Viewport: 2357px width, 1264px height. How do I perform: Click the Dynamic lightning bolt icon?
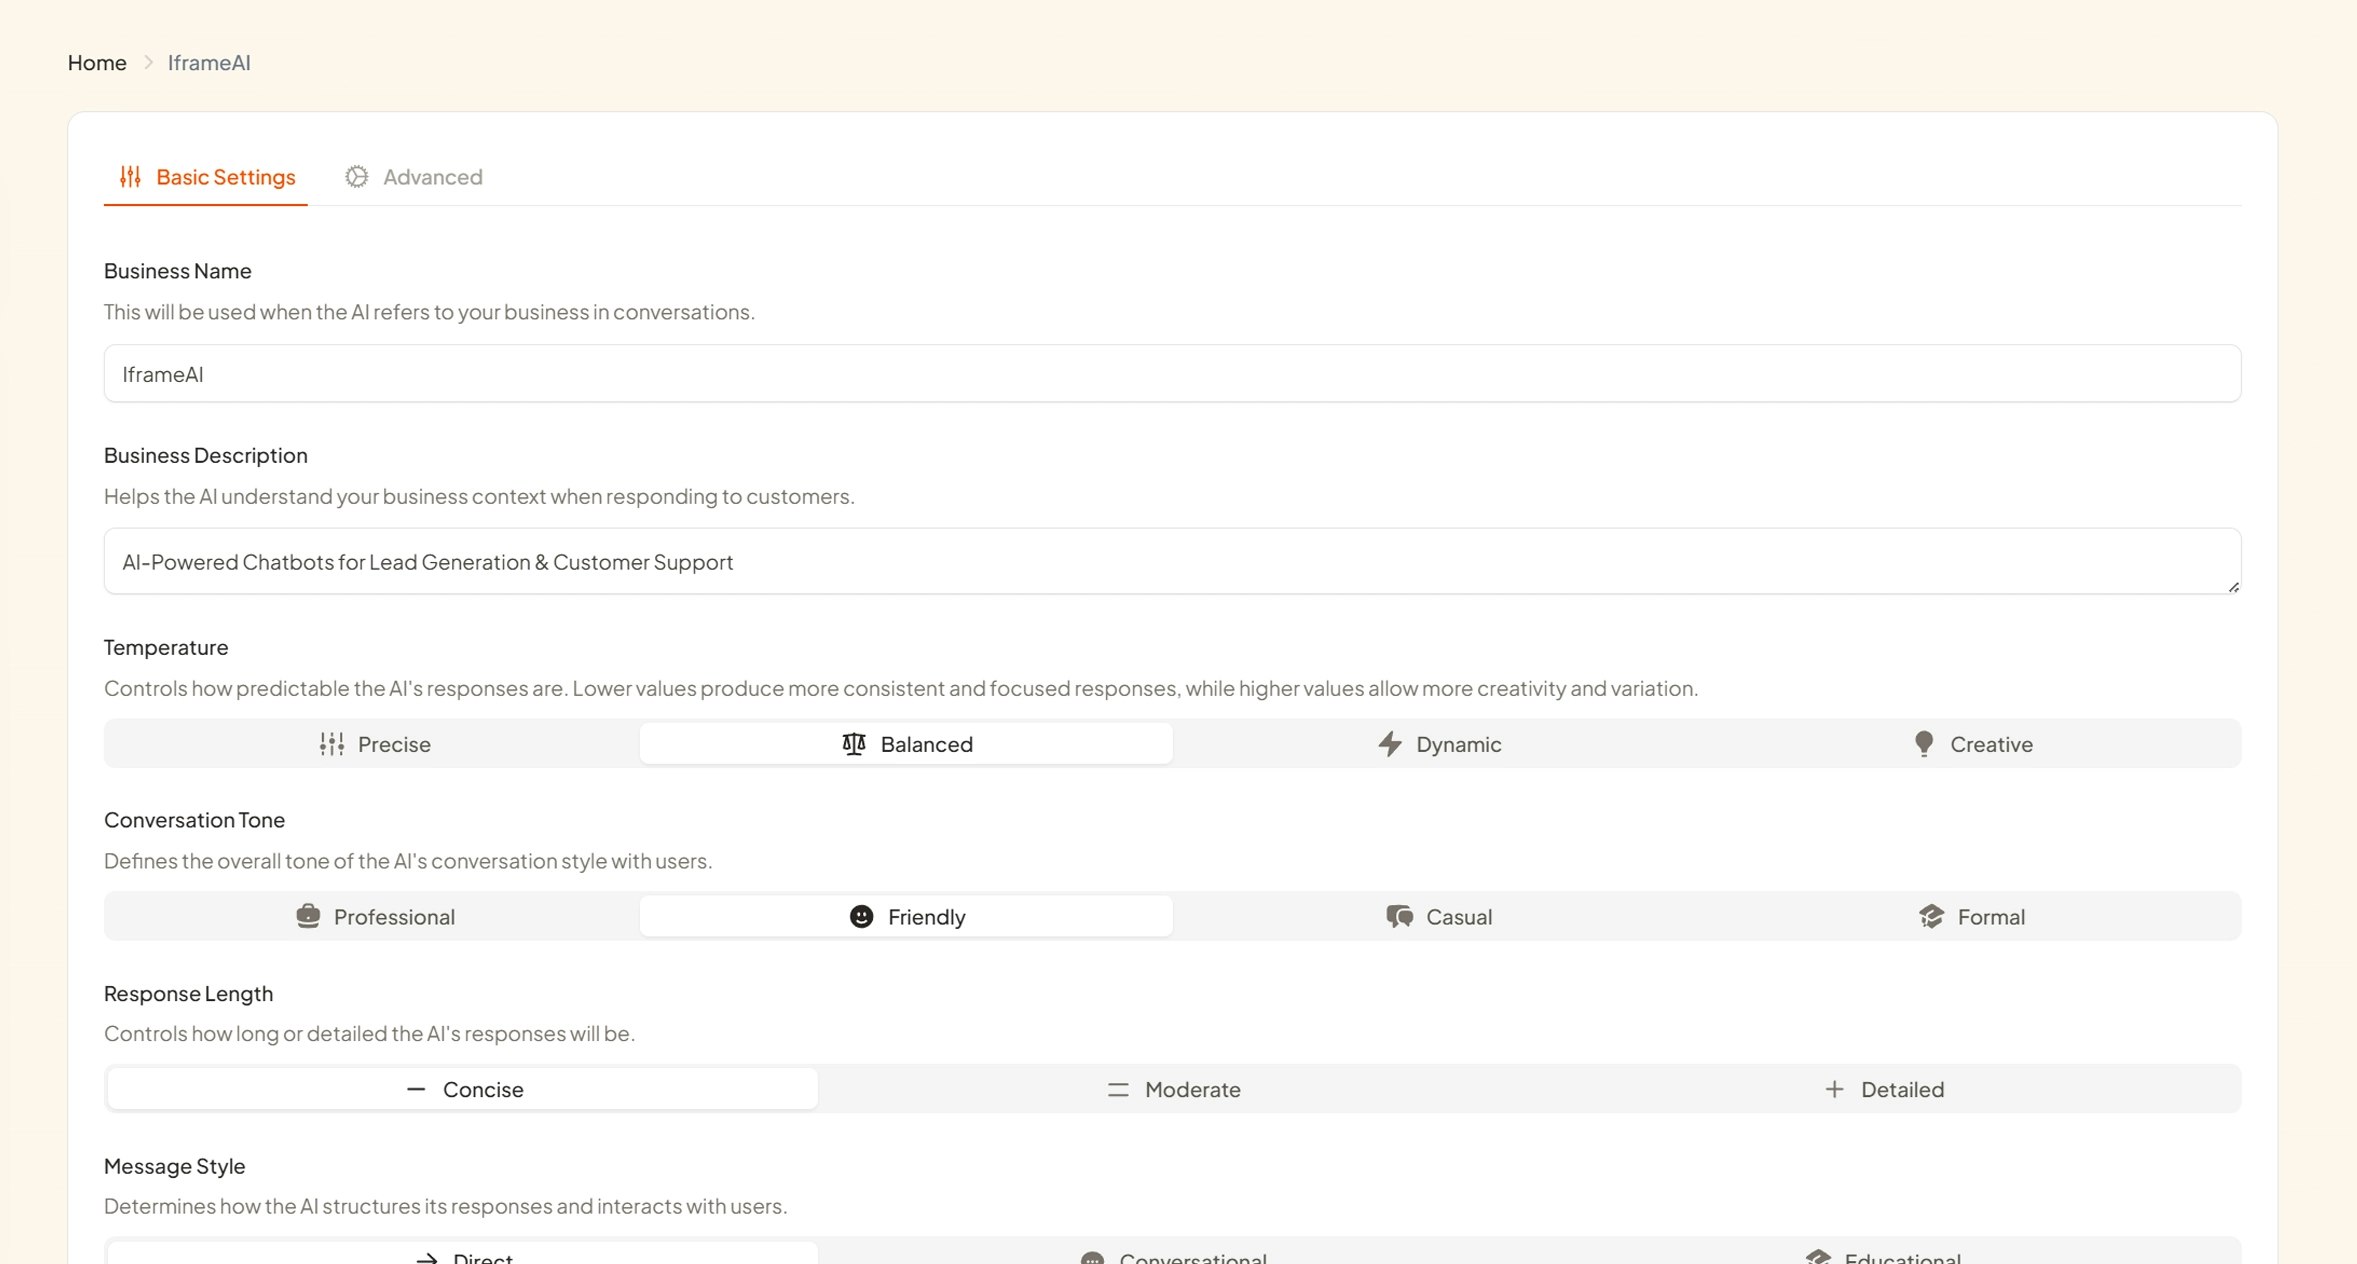click(x=1389, y=744)
